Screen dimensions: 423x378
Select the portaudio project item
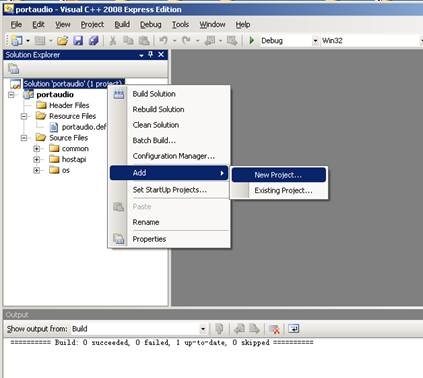click(55, 95)
